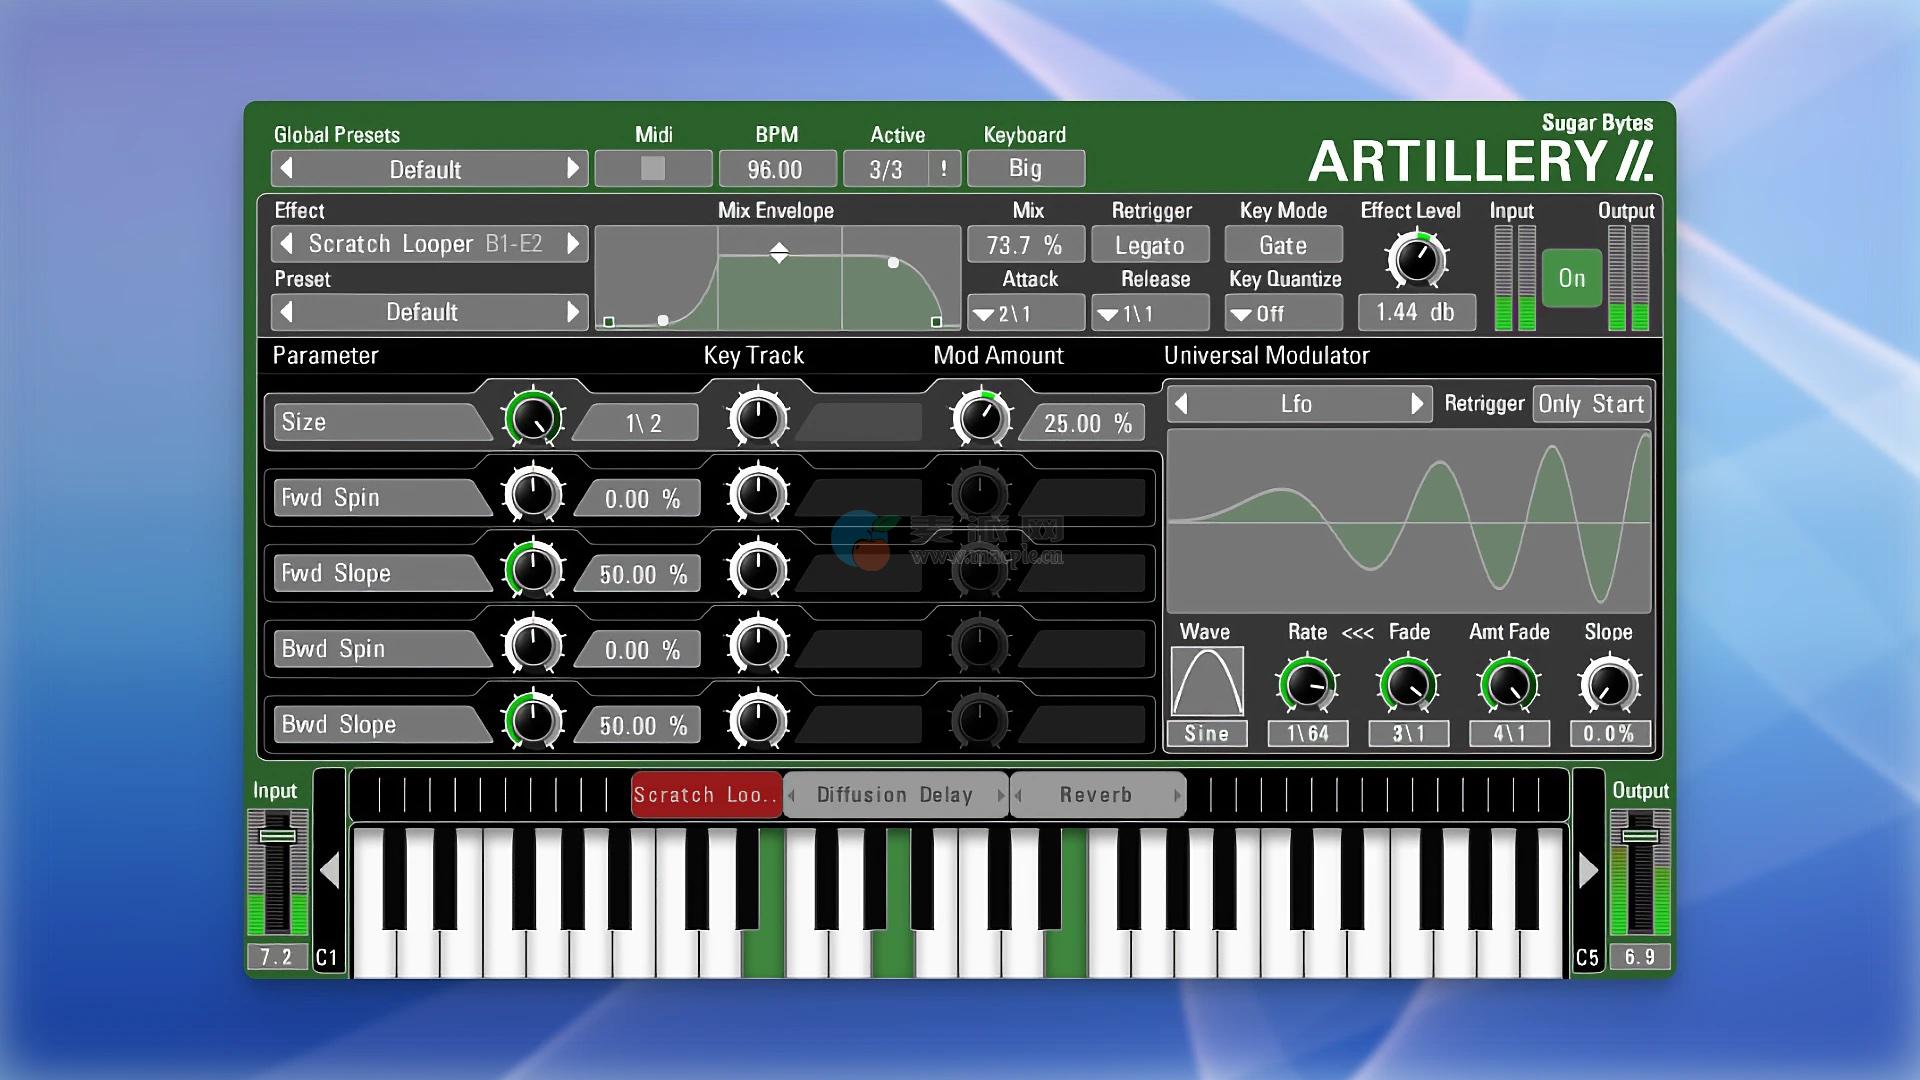Click the Sine wave shape thumbnail
Image resolution: width=1920 pixels, height=1080 pixels.
point(1207,682)
